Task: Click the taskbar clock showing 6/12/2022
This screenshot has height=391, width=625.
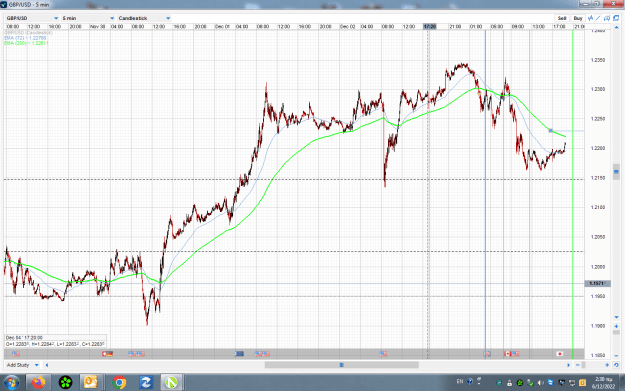Action: (603, 383)
